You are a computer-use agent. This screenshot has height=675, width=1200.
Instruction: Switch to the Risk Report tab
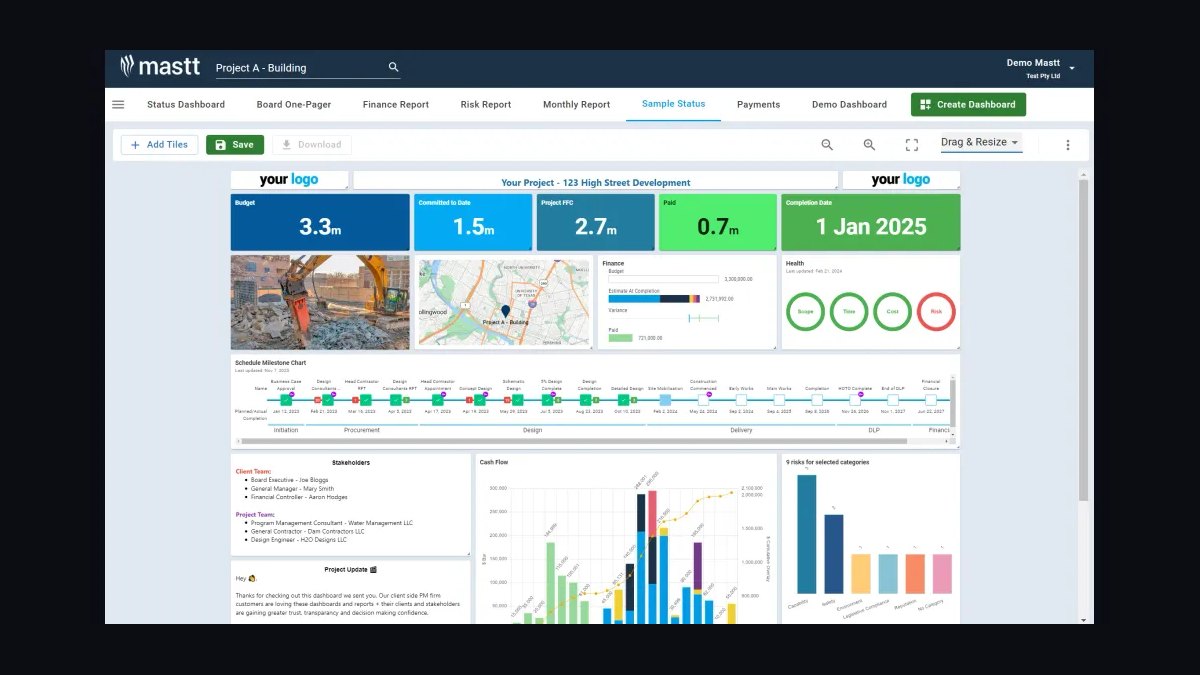(x=486, y=104)
